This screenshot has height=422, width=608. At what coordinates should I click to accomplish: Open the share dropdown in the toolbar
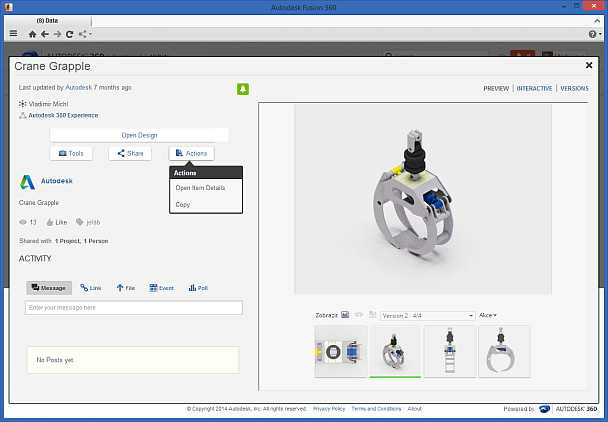pyautogui.click(x=85, y=34)
